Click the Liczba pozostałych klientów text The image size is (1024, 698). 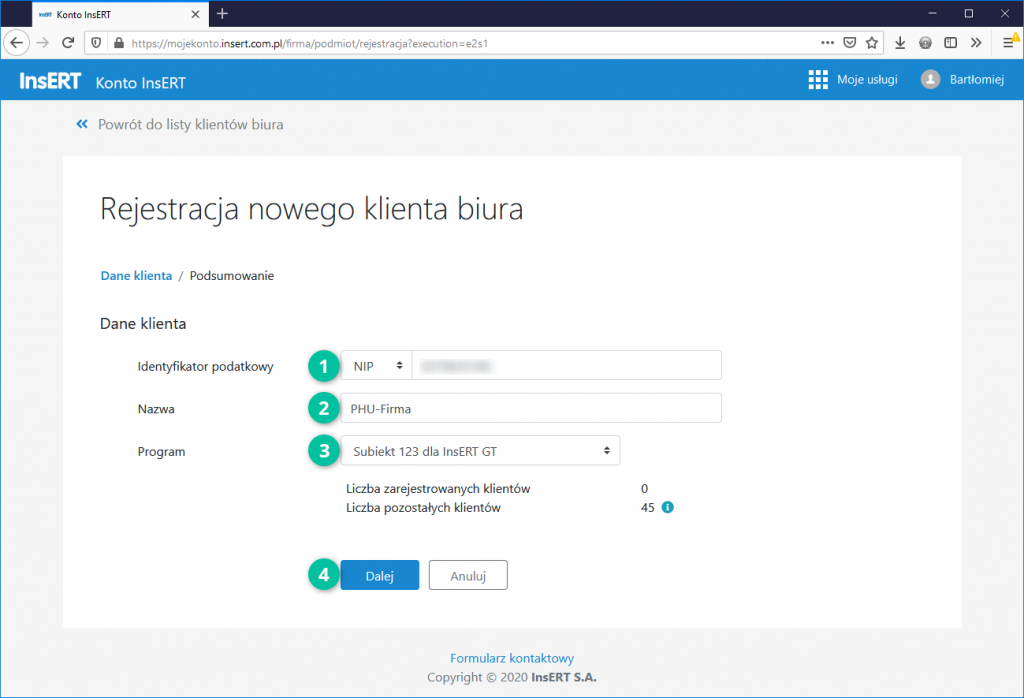[x=423, y=507]
